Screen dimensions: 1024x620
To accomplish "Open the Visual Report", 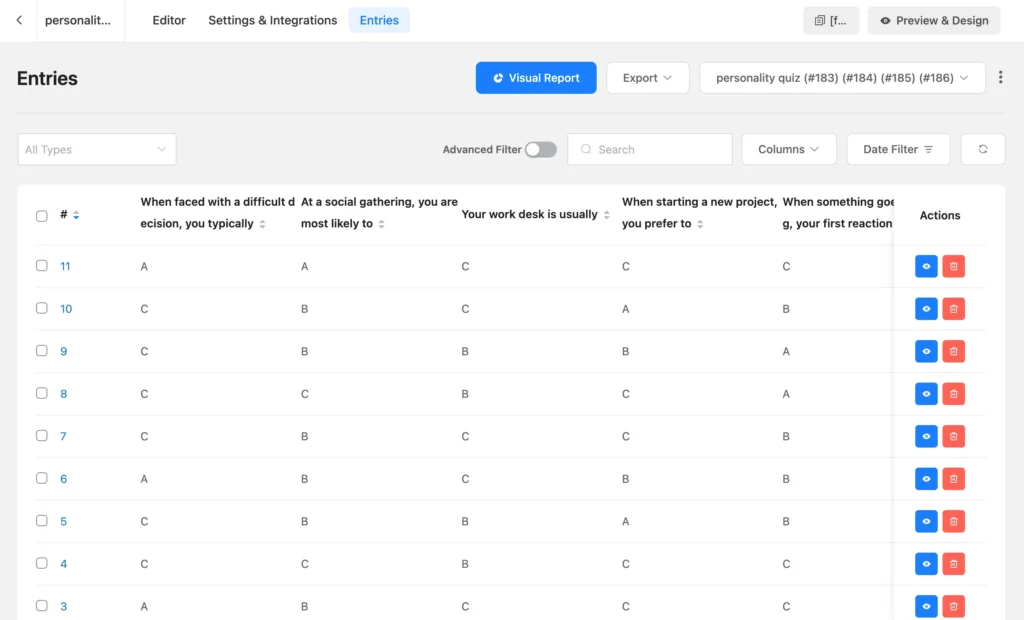I will click(536, 78).
